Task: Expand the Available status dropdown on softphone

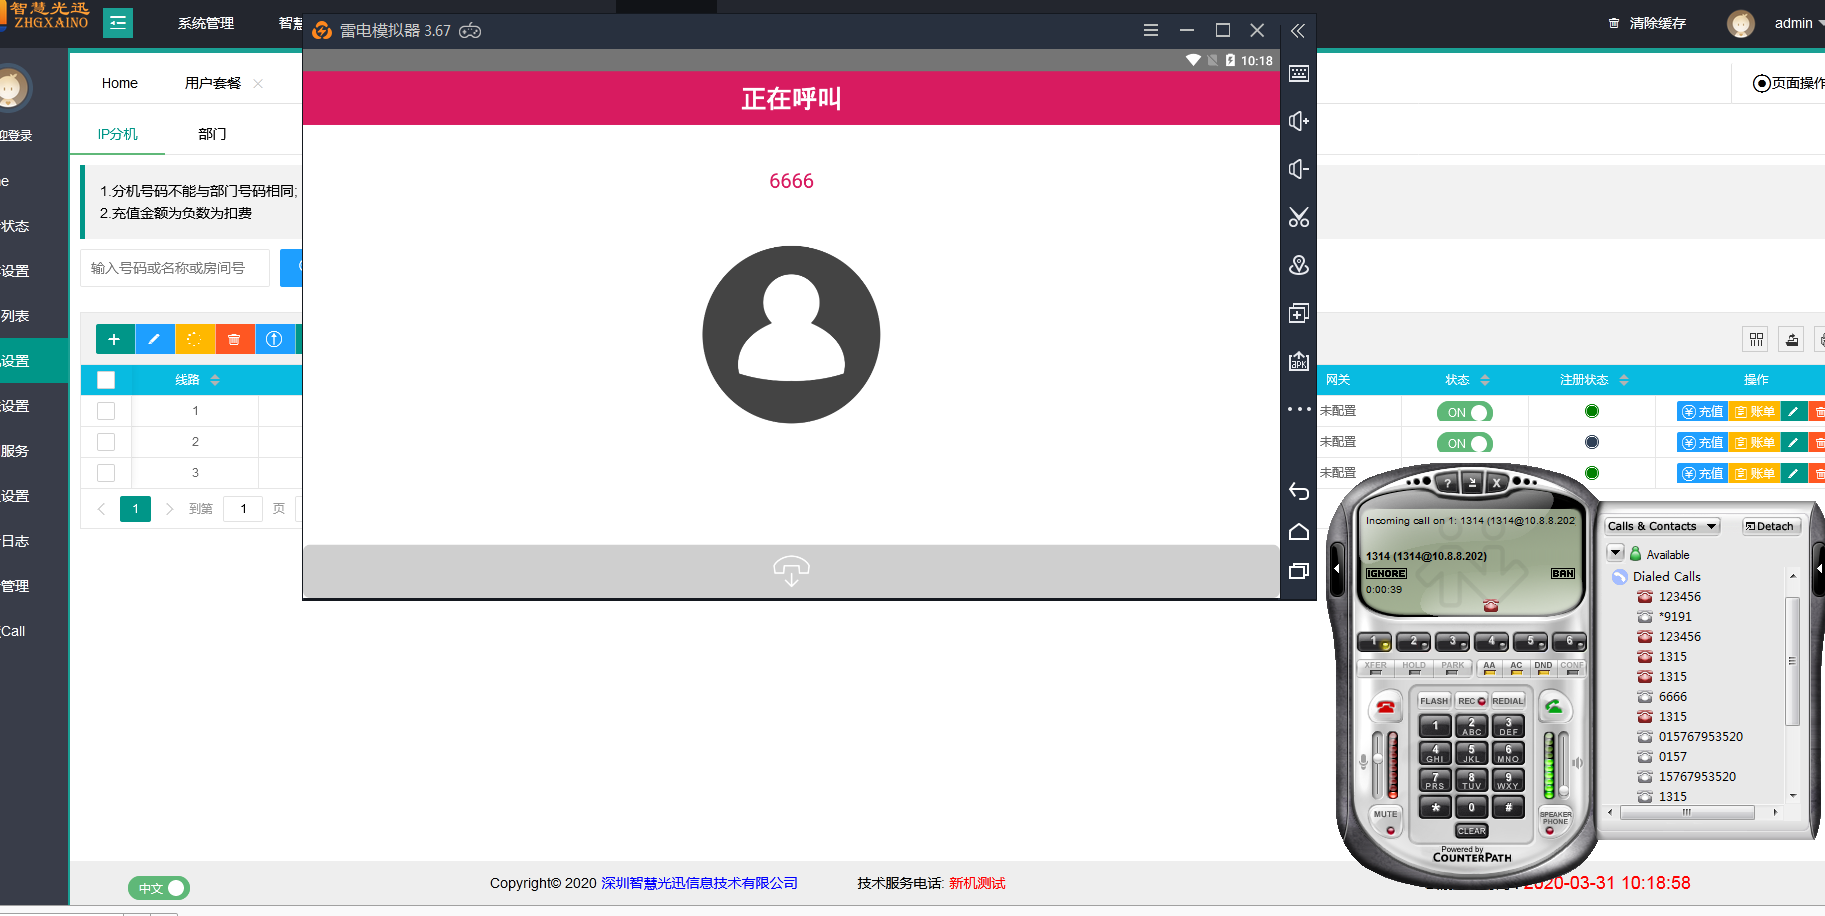Action: [1616, 551]
